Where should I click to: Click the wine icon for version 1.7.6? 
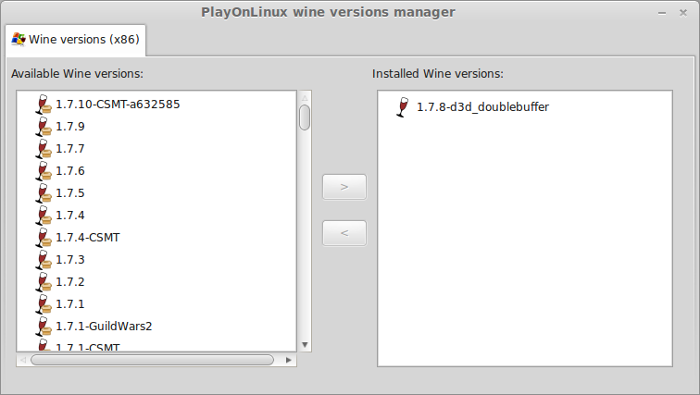(43, 171)
